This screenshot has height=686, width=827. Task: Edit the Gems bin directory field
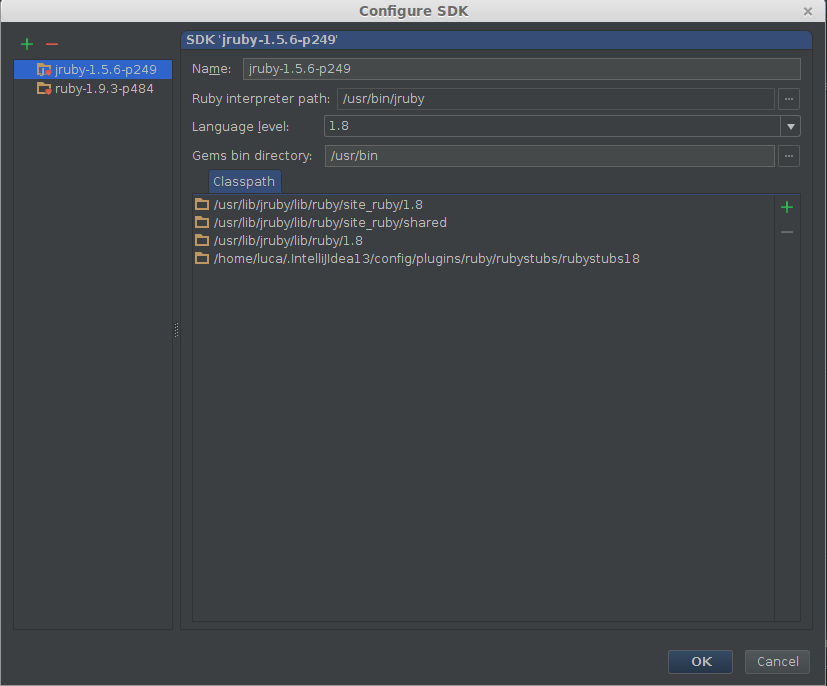click(550, 156)
